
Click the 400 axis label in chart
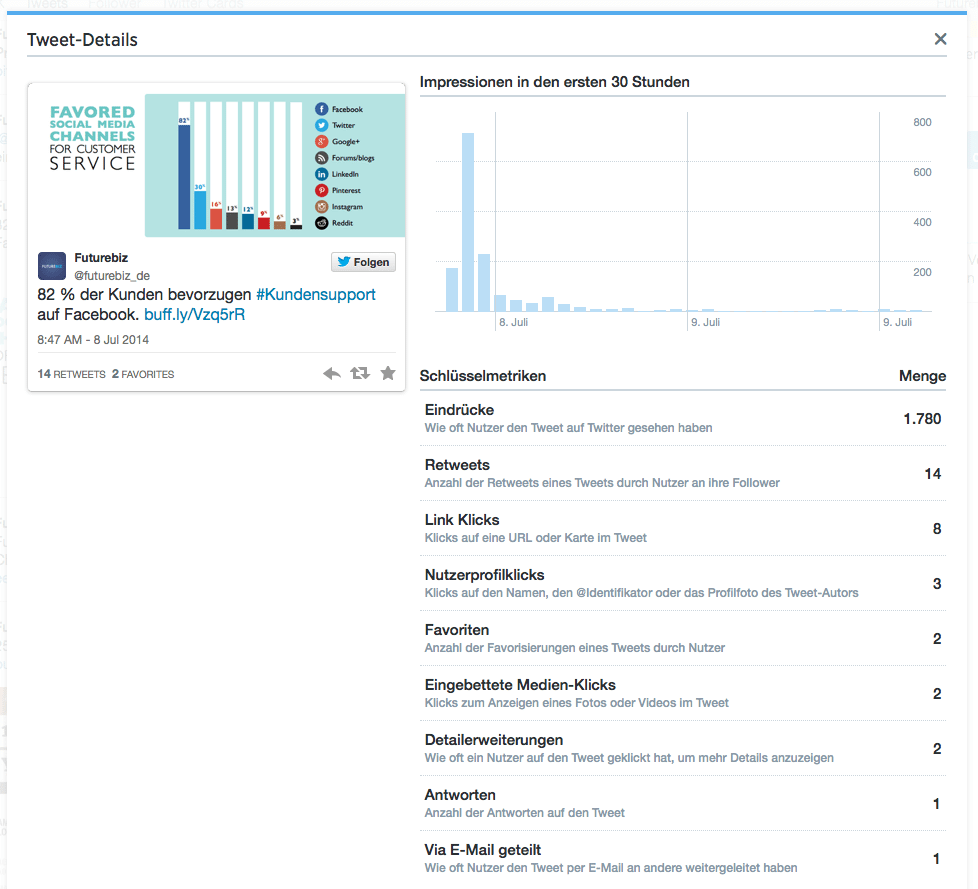pyautogui.click(x=922, y=222)
